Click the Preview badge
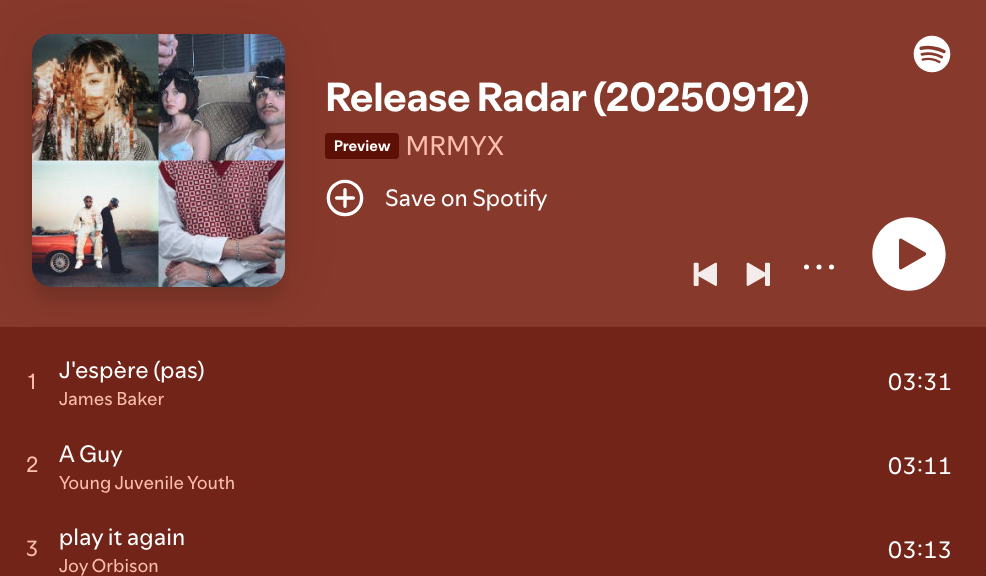 pyautogui.click(x=362, y=146)
